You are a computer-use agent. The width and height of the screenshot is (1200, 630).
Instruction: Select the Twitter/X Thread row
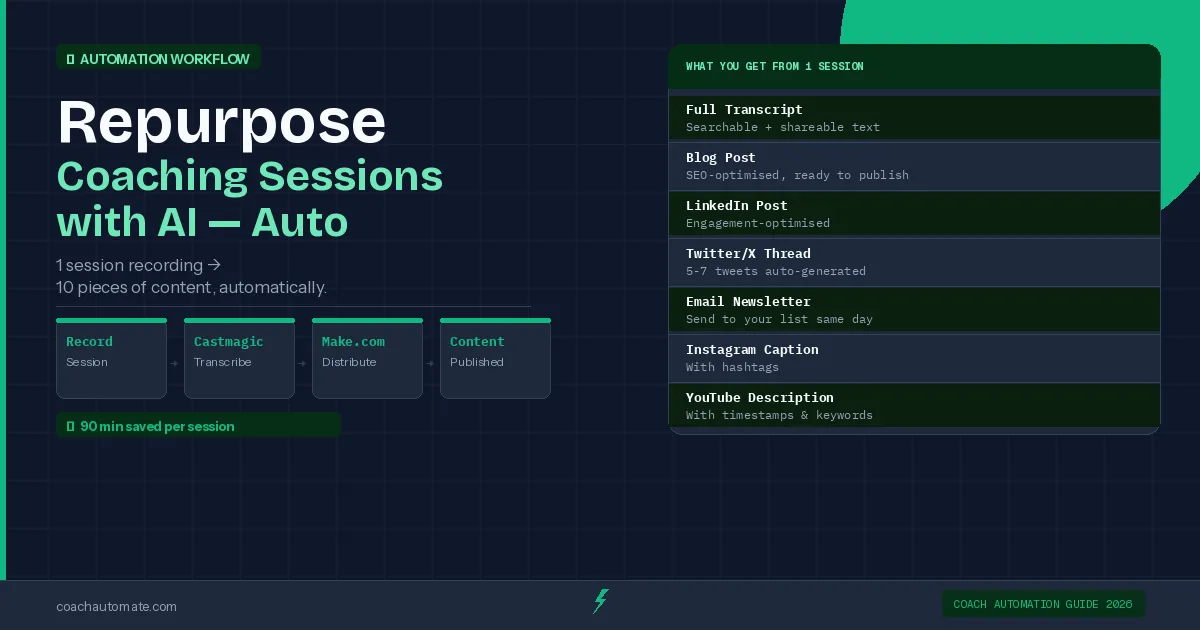914,262
